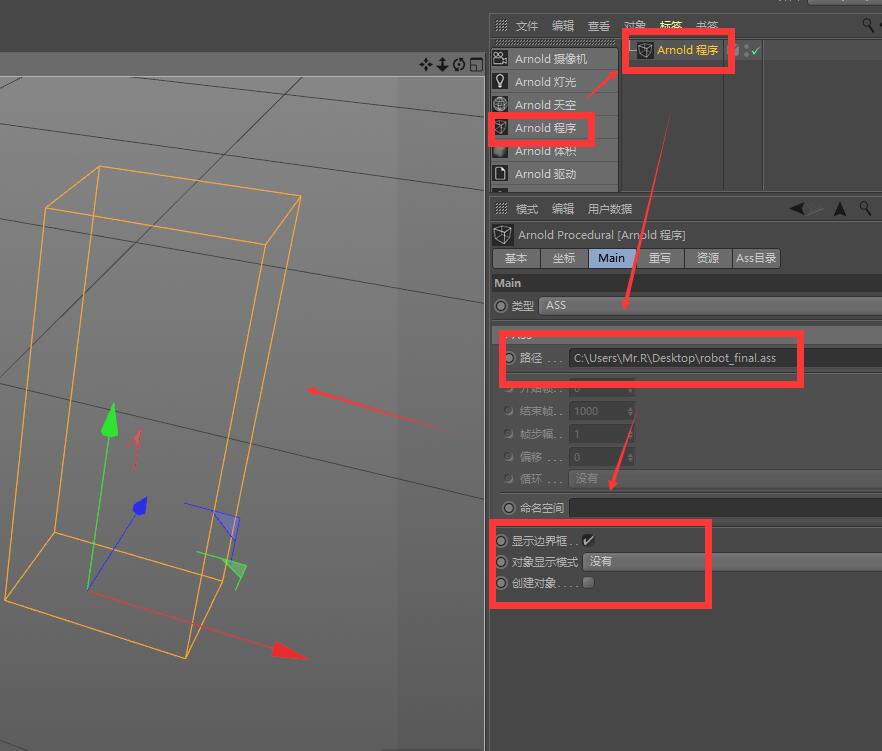
Task: Open the 模式 menu in attribute manager
Action: (526, 209)
